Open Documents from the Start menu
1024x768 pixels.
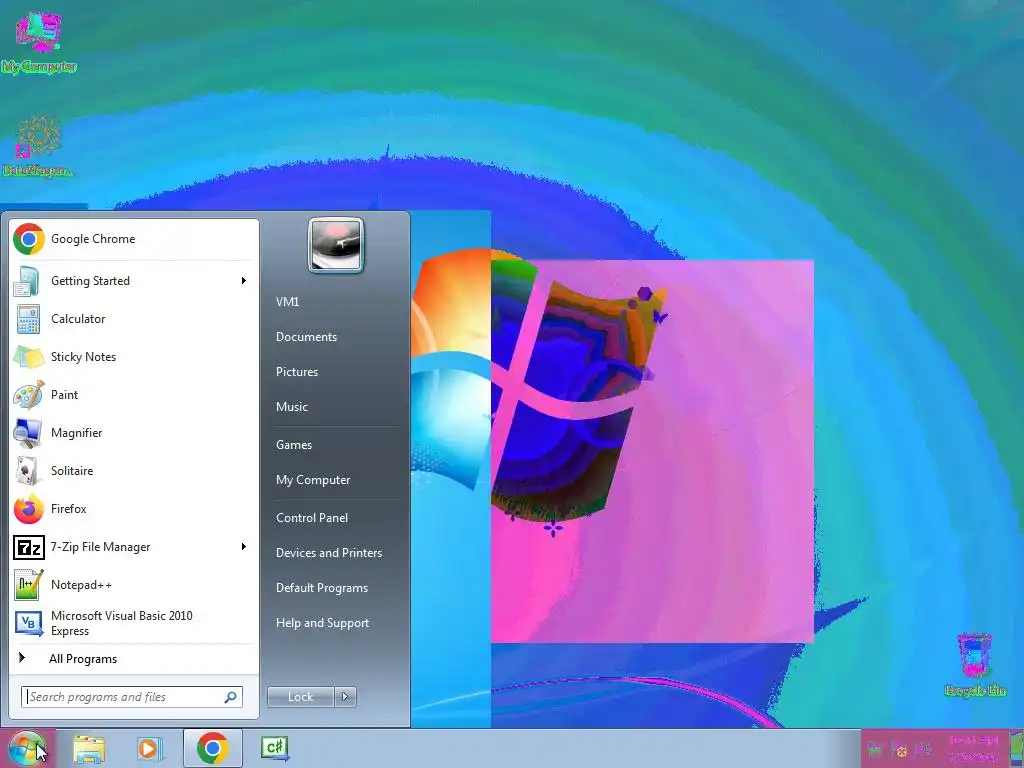[306, 337]
